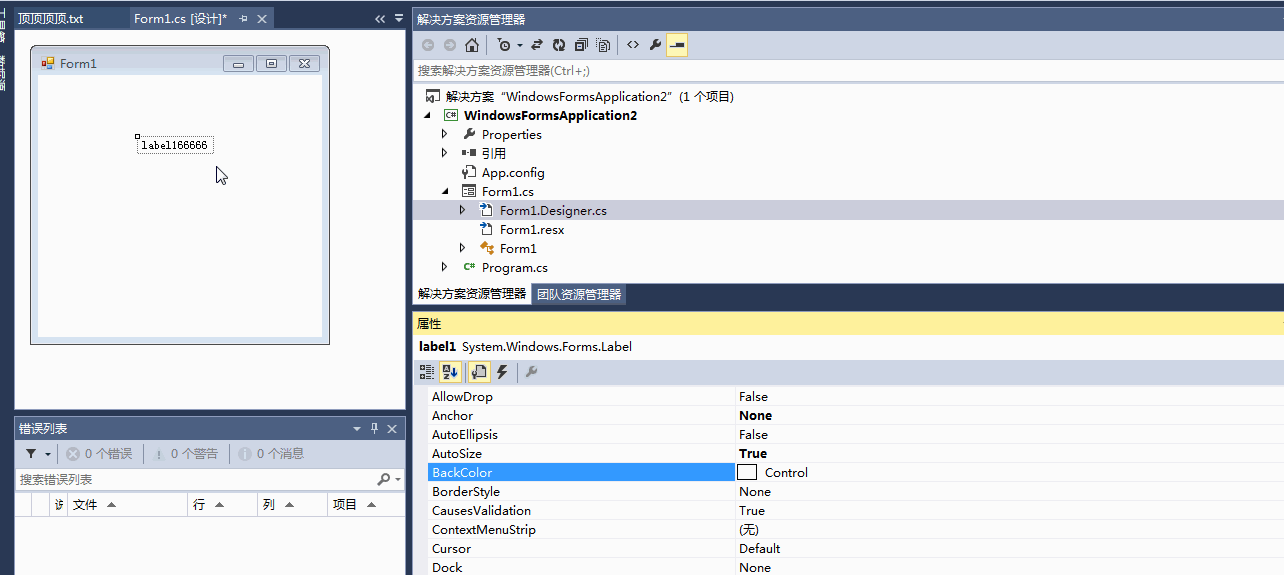
Task: Toggle the 0 个消息 messages button
Action: point(270,454)
